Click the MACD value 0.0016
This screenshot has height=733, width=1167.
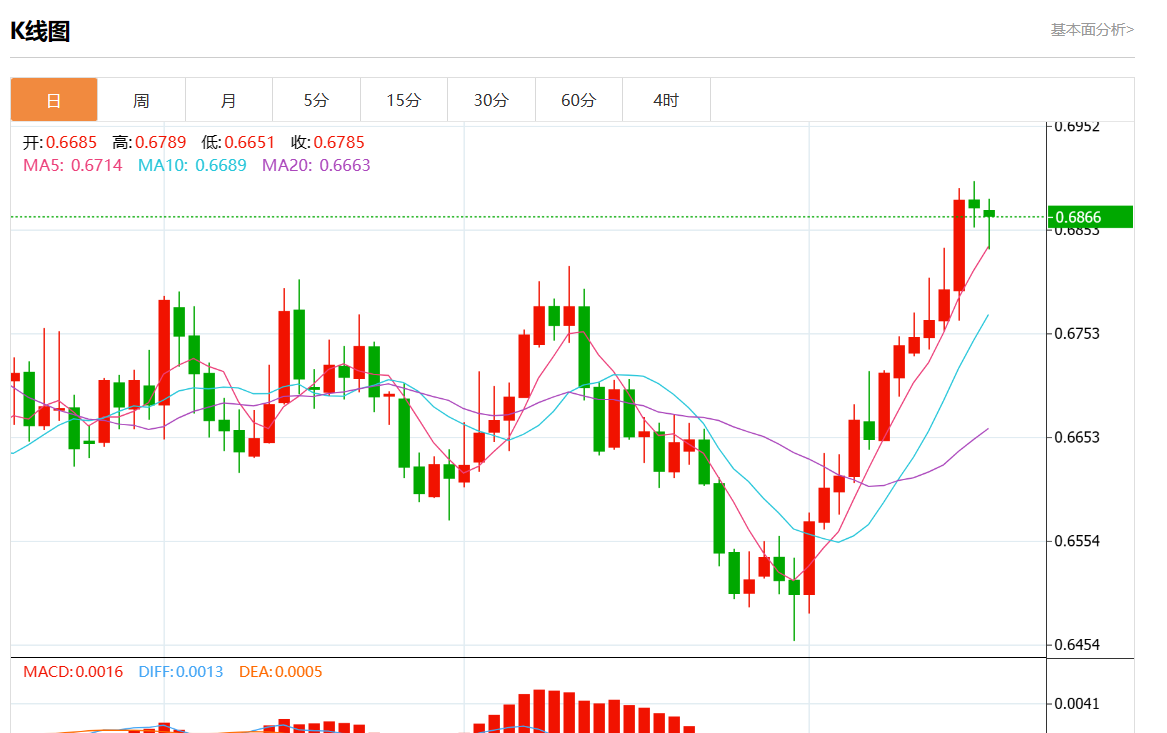pyautogui.click(x=99, y=672)
